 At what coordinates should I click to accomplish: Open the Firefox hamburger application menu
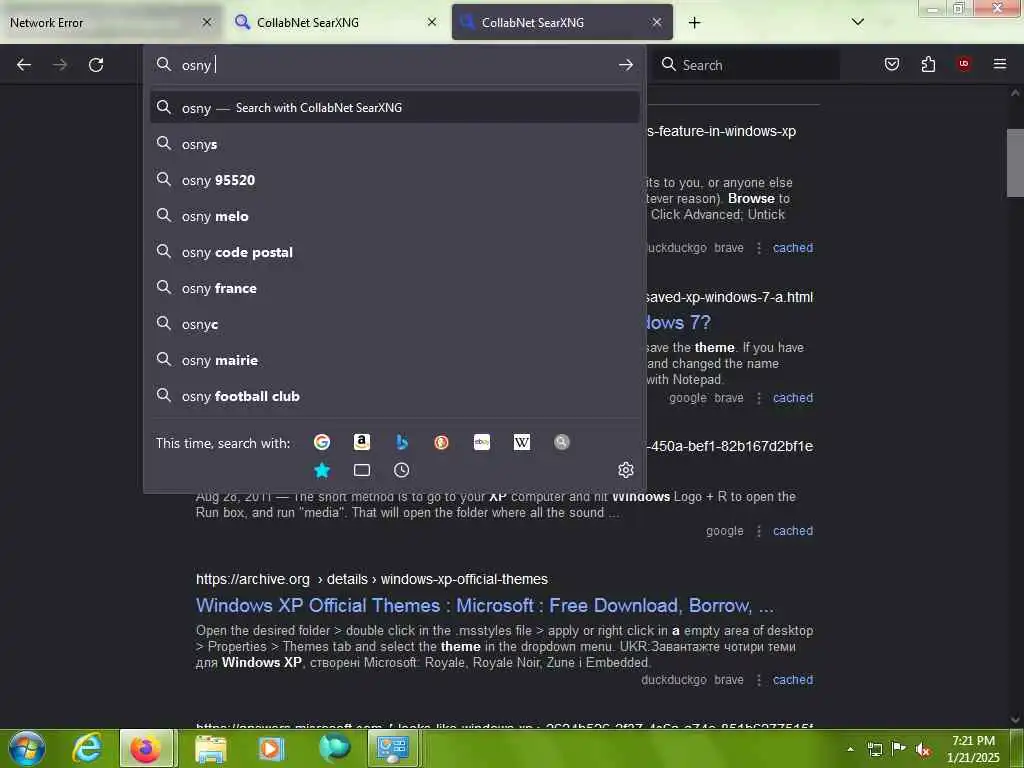pyautogui.click(x=1000, y=64)
